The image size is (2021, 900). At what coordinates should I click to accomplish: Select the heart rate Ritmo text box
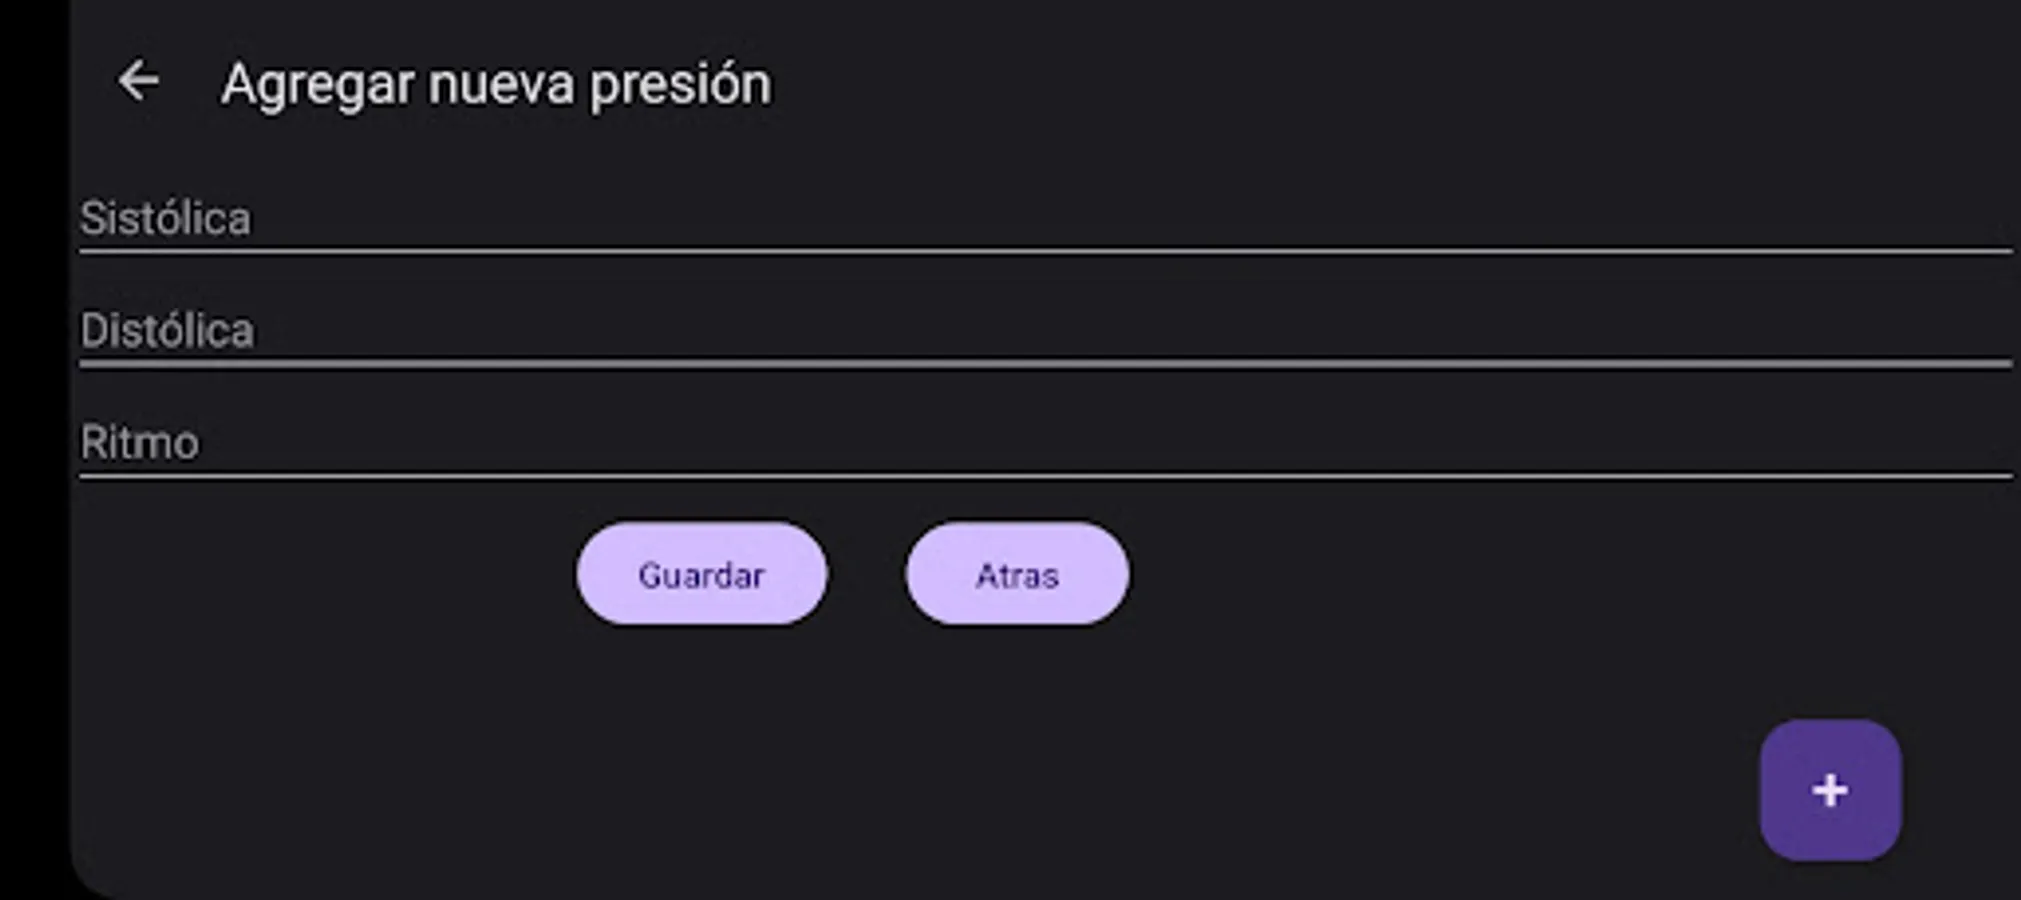coord(1045,443)
